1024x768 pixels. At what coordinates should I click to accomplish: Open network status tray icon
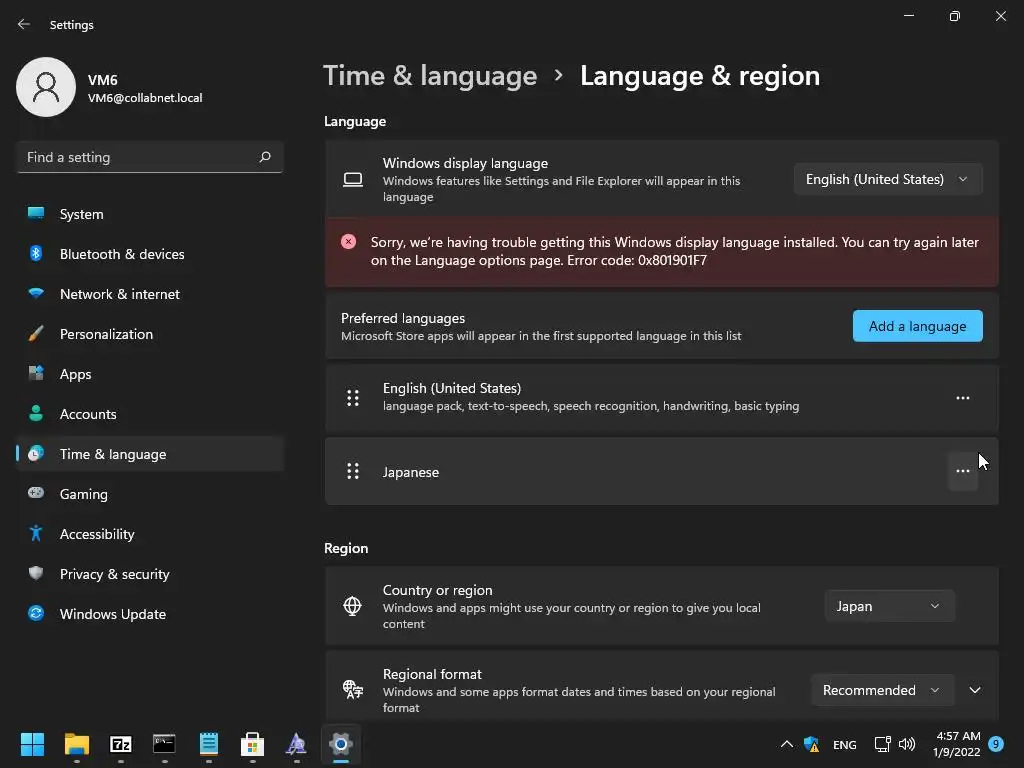pos(882,744)
